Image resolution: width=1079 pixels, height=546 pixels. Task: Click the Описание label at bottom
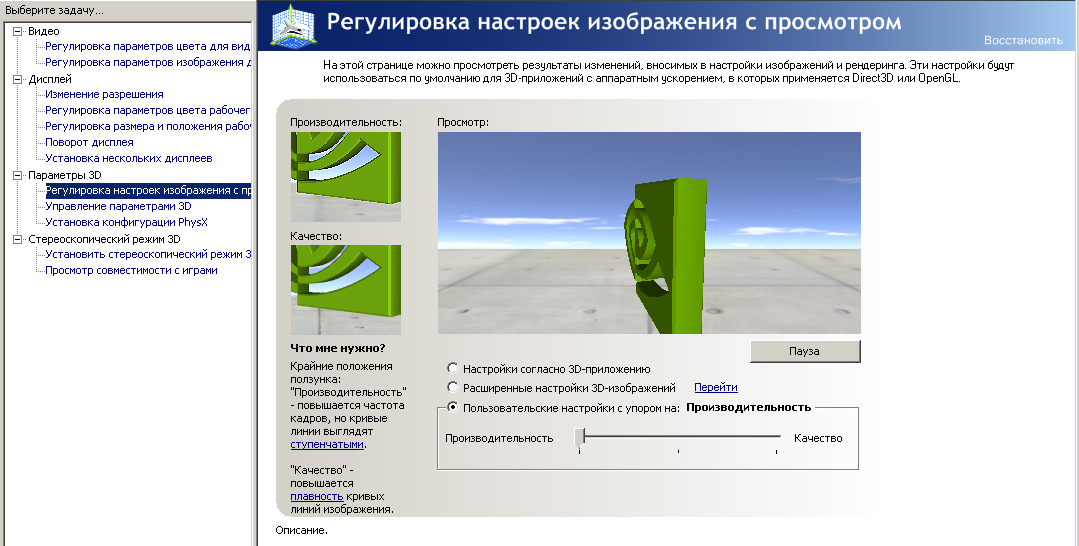coord(301,530)
